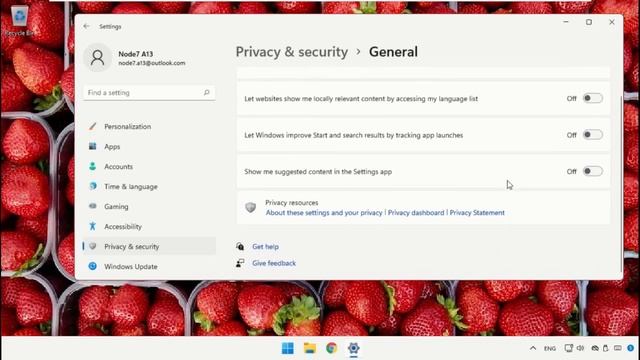This screenshot has height=360, width=640.
Task: Click the display tray icon beside ENG
Action: pyautogui.click(x=569, y=348)
